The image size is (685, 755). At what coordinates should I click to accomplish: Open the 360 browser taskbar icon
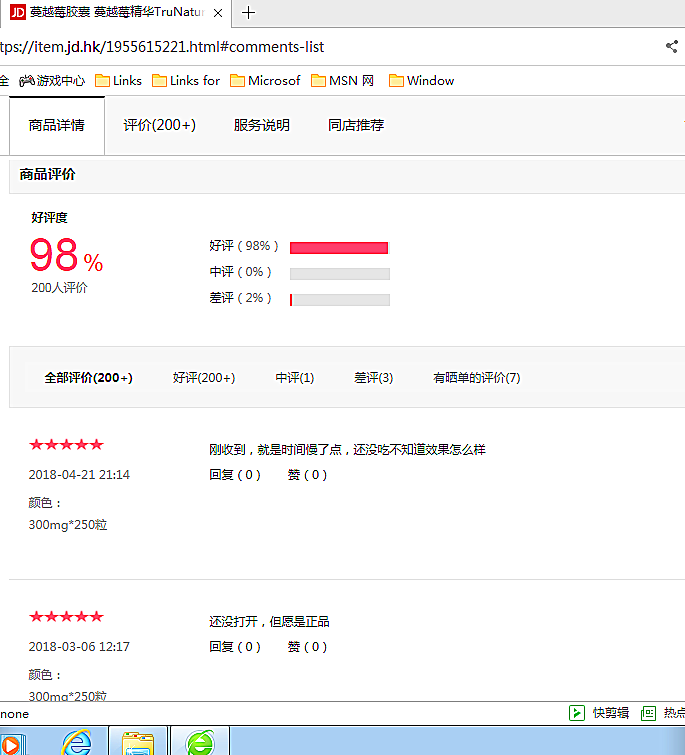200,742
